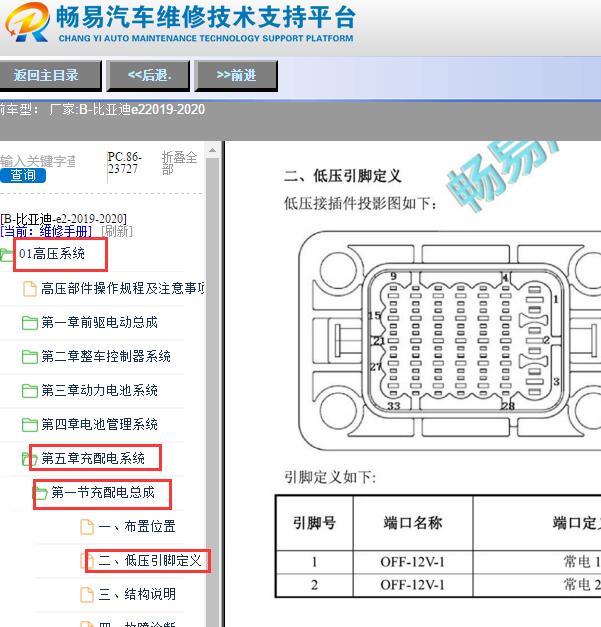Expand 第三章动力电池系统 chapter
The width and height of the screenshot is (601, 627).
pos(100,390)
